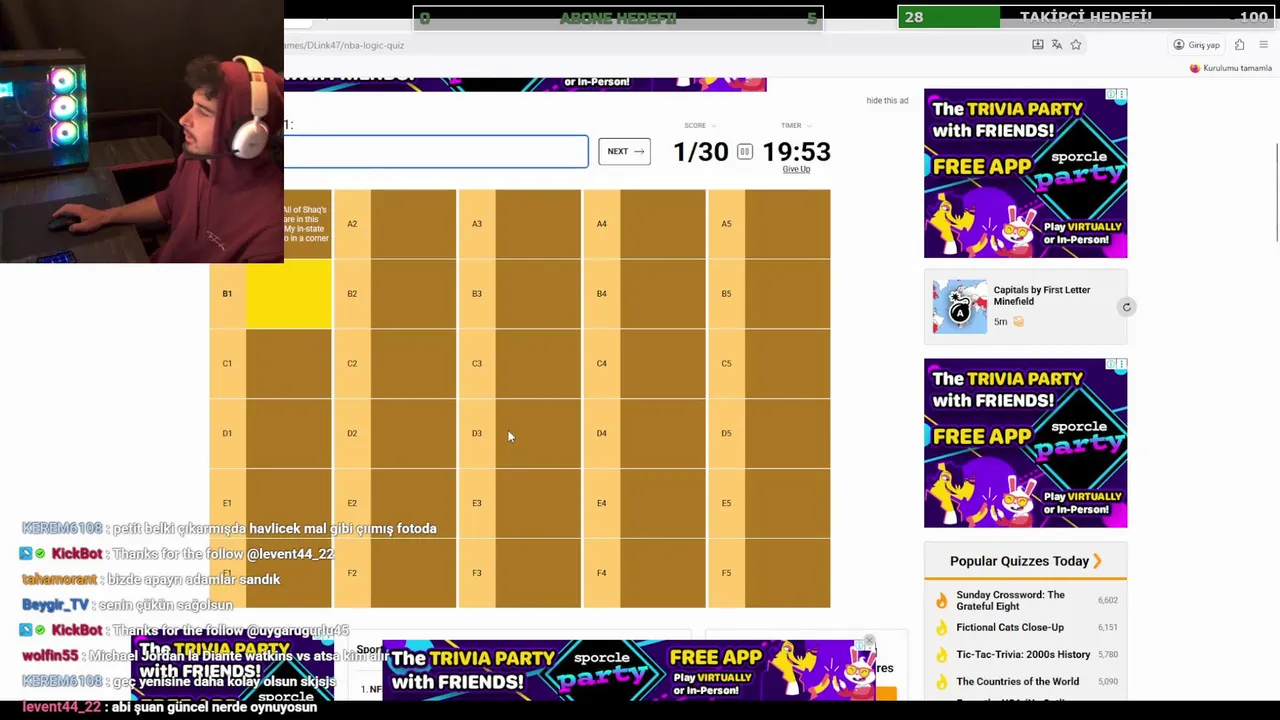Select grid cell F5
1280x720 pixels.
769,574
